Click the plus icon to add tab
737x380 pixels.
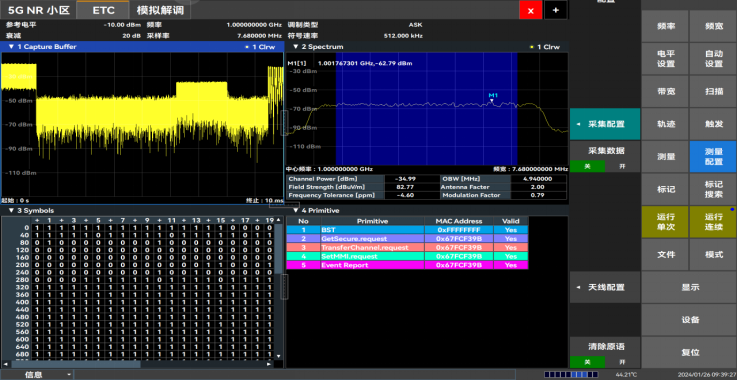pyautogui.click(x=556, y=10)
